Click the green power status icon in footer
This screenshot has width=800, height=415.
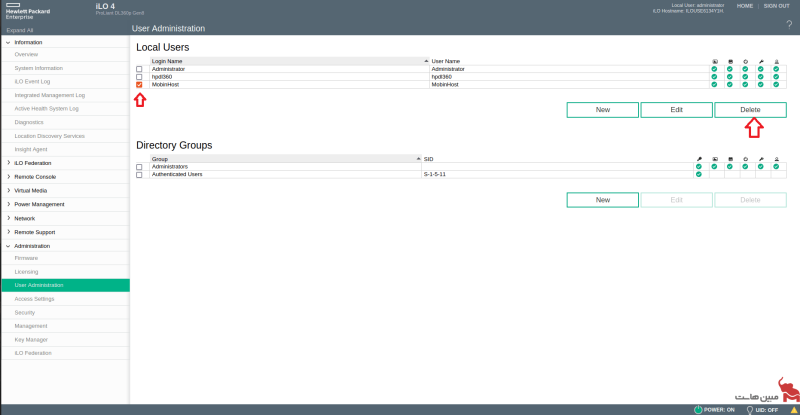[698, 409]
